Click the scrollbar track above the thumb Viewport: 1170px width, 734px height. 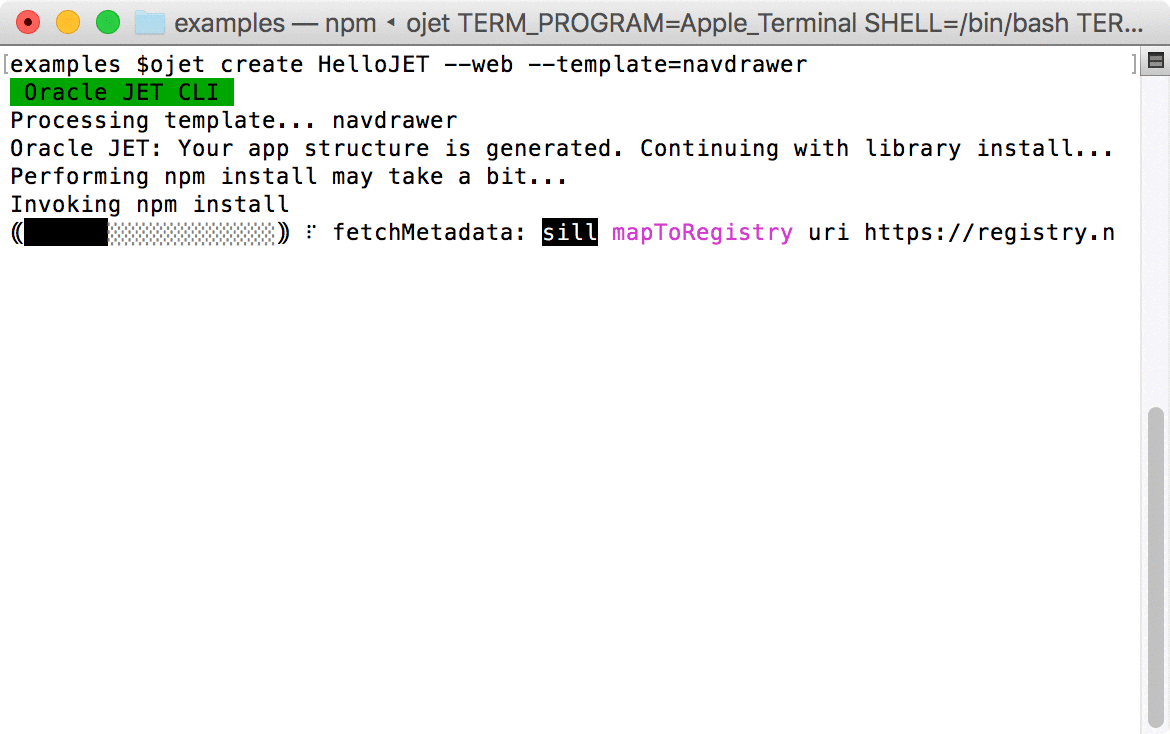pyautogui.click(x=1156, y=239)
